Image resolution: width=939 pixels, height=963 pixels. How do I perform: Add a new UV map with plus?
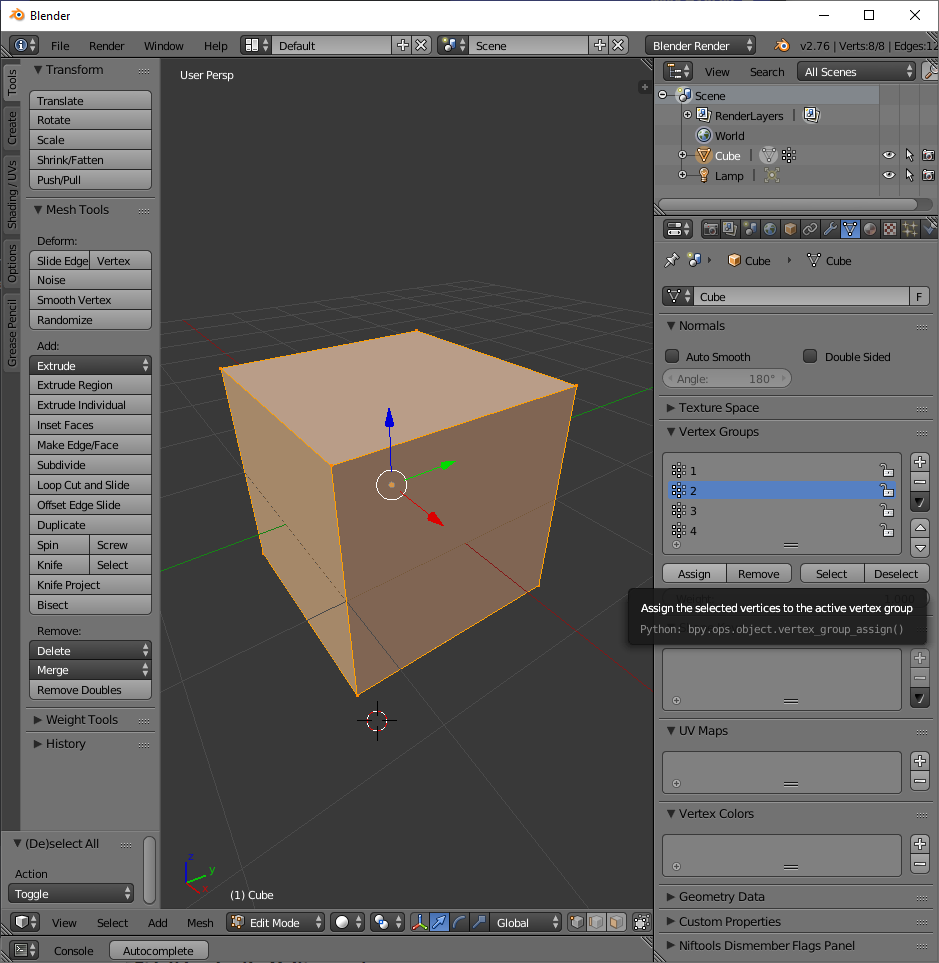point(920,761)
